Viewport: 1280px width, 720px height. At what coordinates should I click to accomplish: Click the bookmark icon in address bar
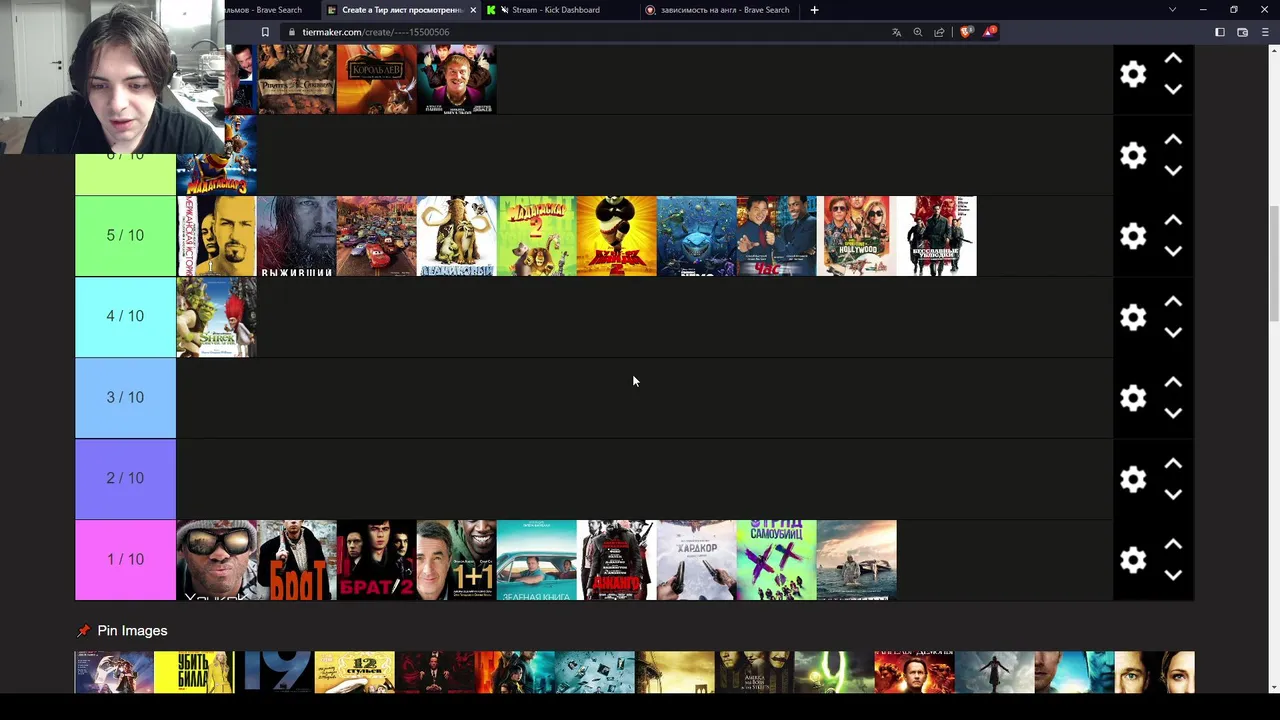click(x=265, y=32)
